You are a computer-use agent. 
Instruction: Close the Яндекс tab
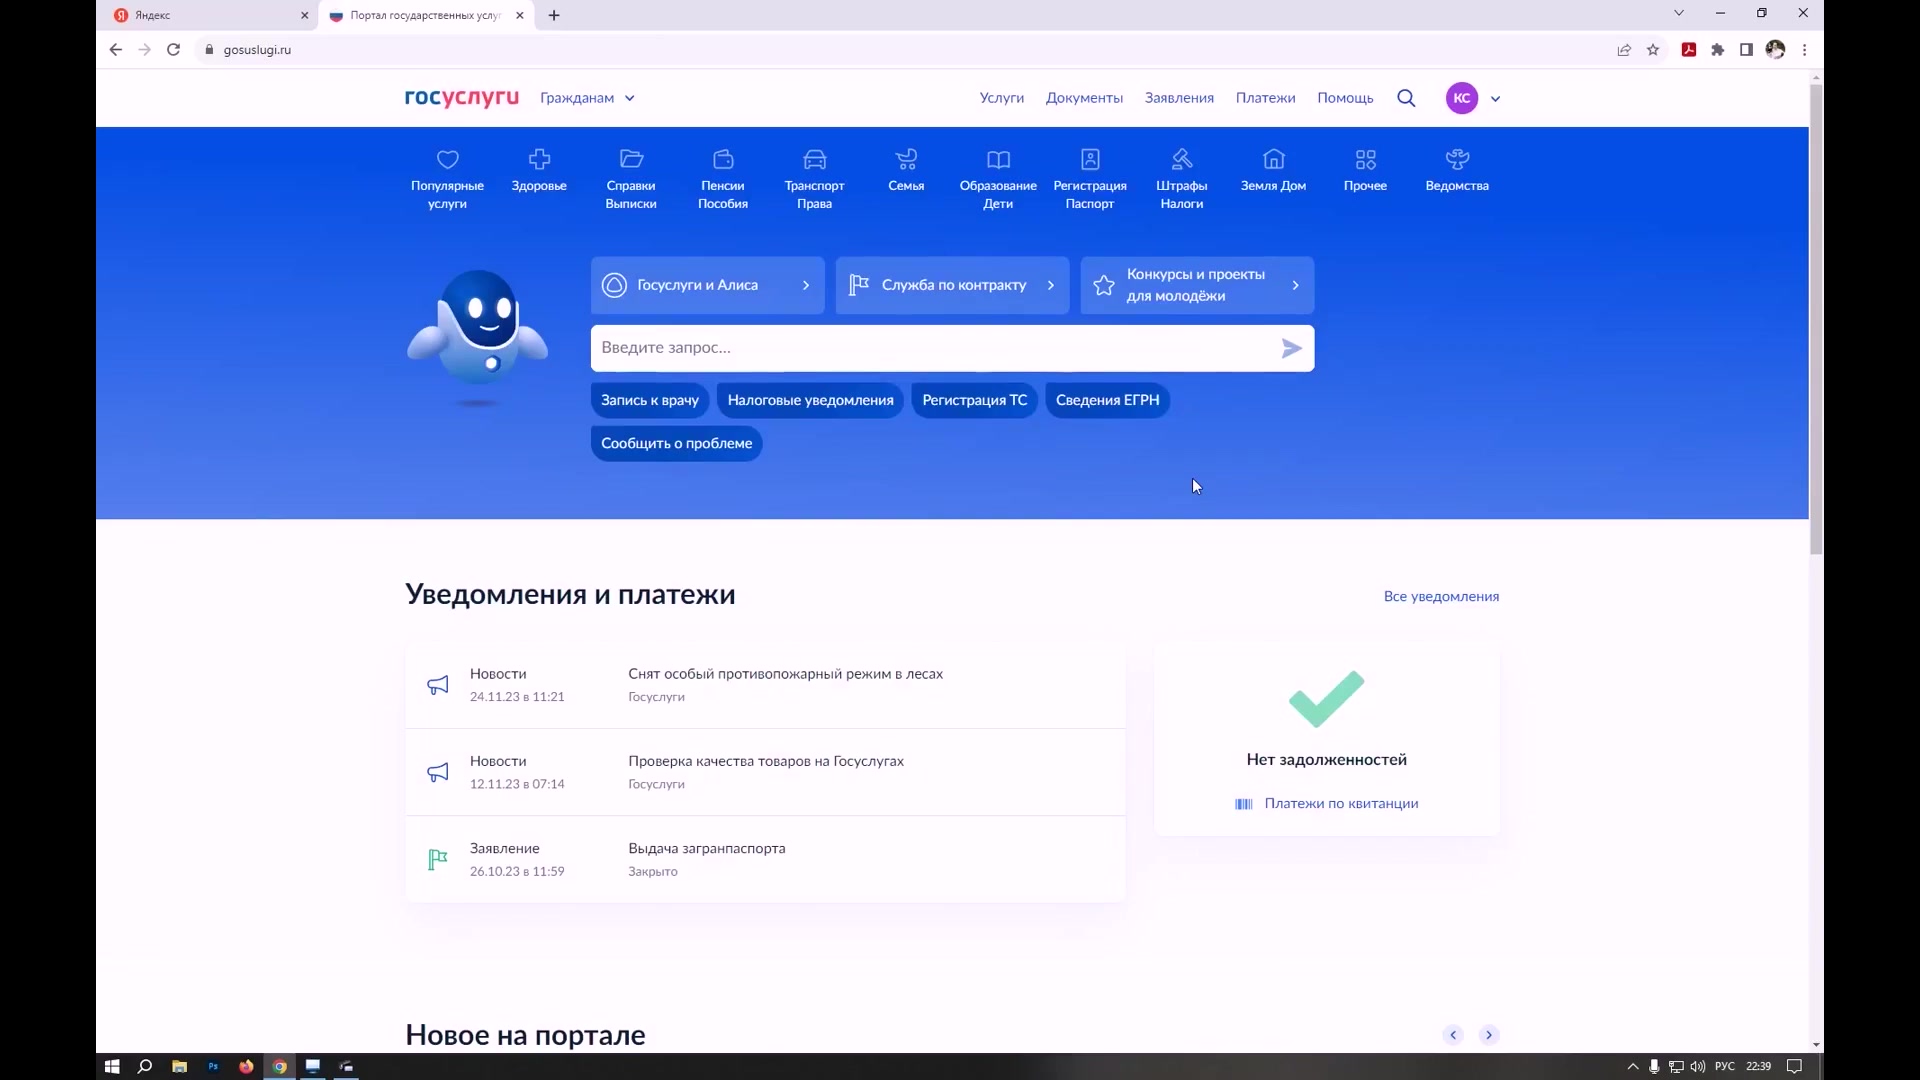tap(305, 15)
